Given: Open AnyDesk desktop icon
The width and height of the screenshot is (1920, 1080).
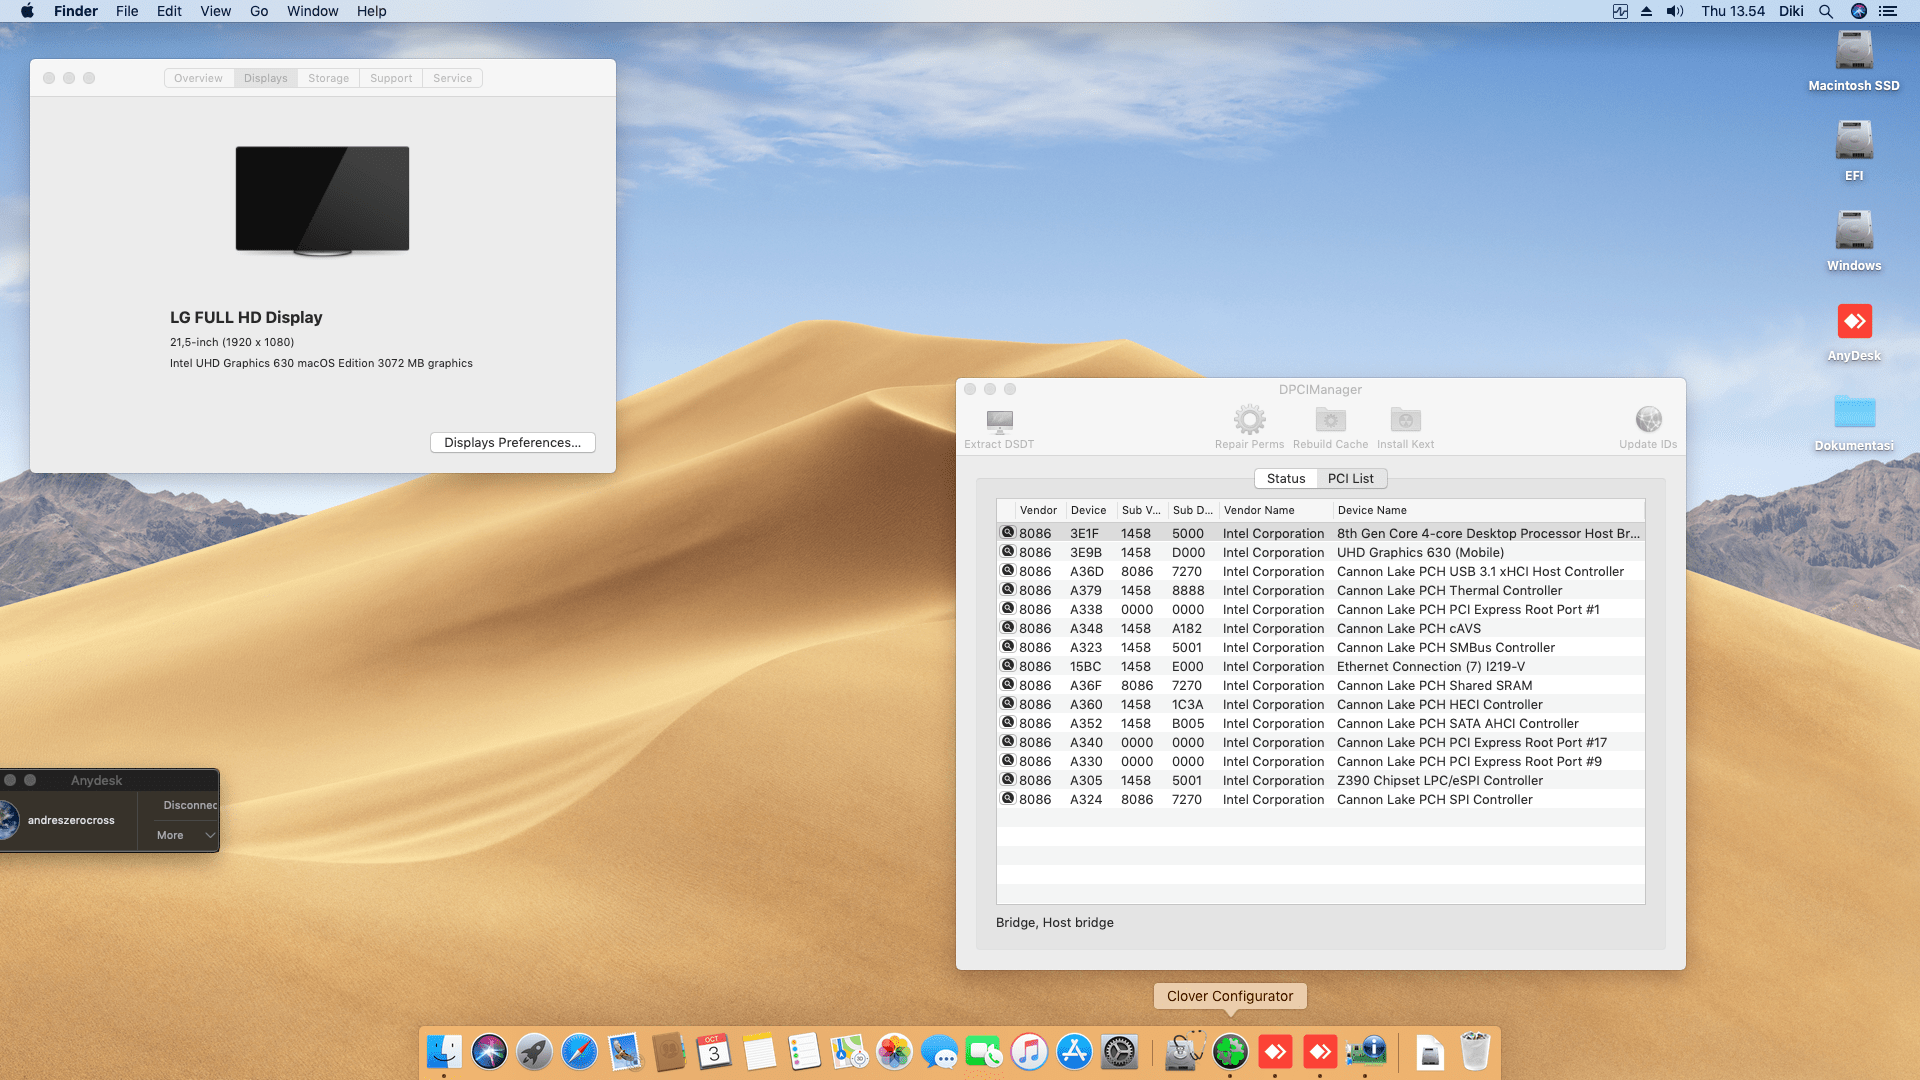Looking at the screenshot, I should pyautogui.click(x=1854, y=322).
